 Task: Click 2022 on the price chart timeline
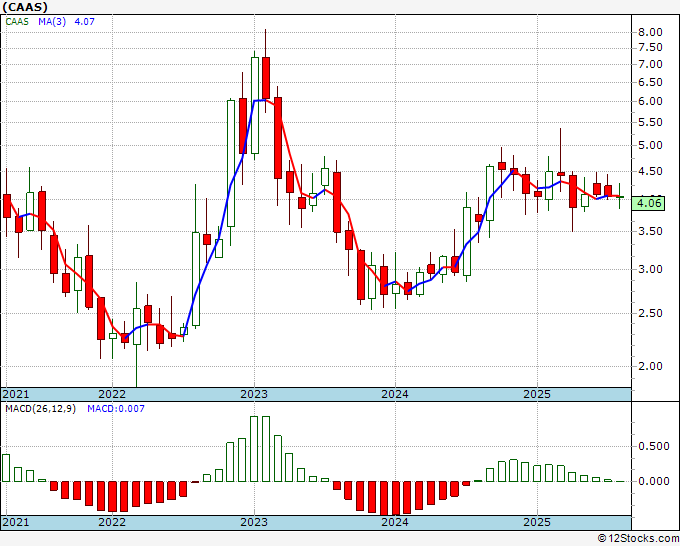pos(112,394)
